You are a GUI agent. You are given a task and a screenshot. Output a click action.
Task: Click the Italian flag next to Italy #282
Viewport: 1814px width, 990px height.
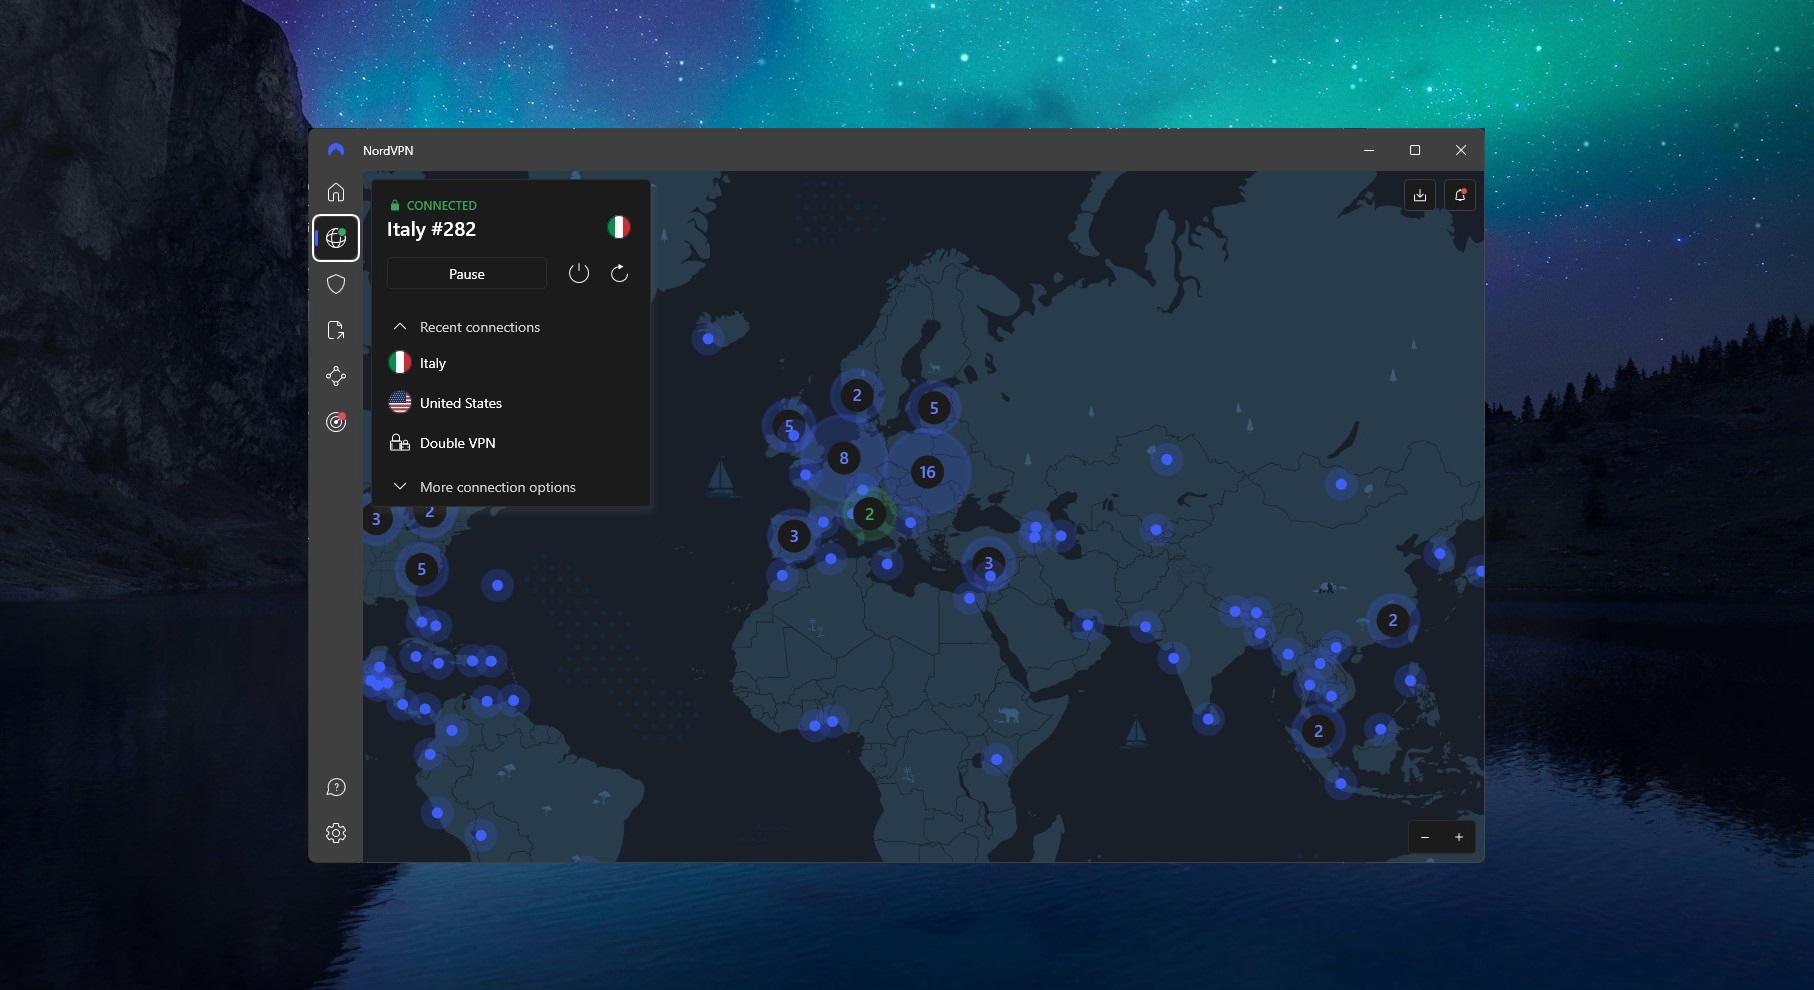(619, 227)
